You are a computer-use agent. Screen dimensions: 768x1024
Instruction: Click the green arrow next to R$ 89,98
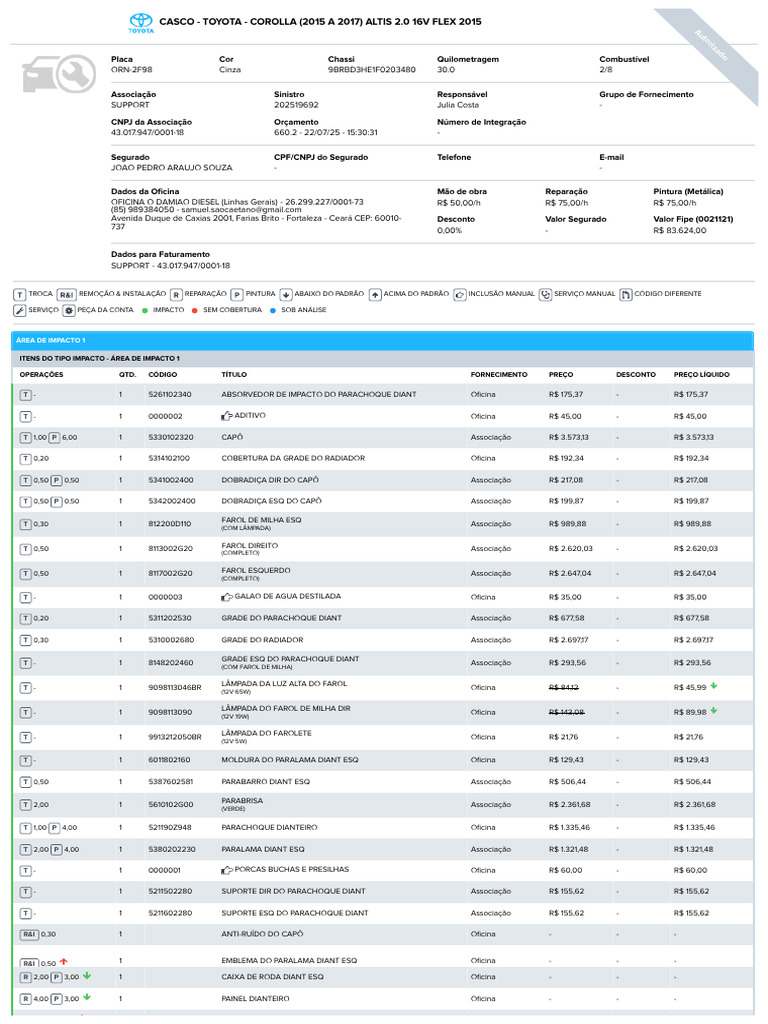click(x=714, y=711)
